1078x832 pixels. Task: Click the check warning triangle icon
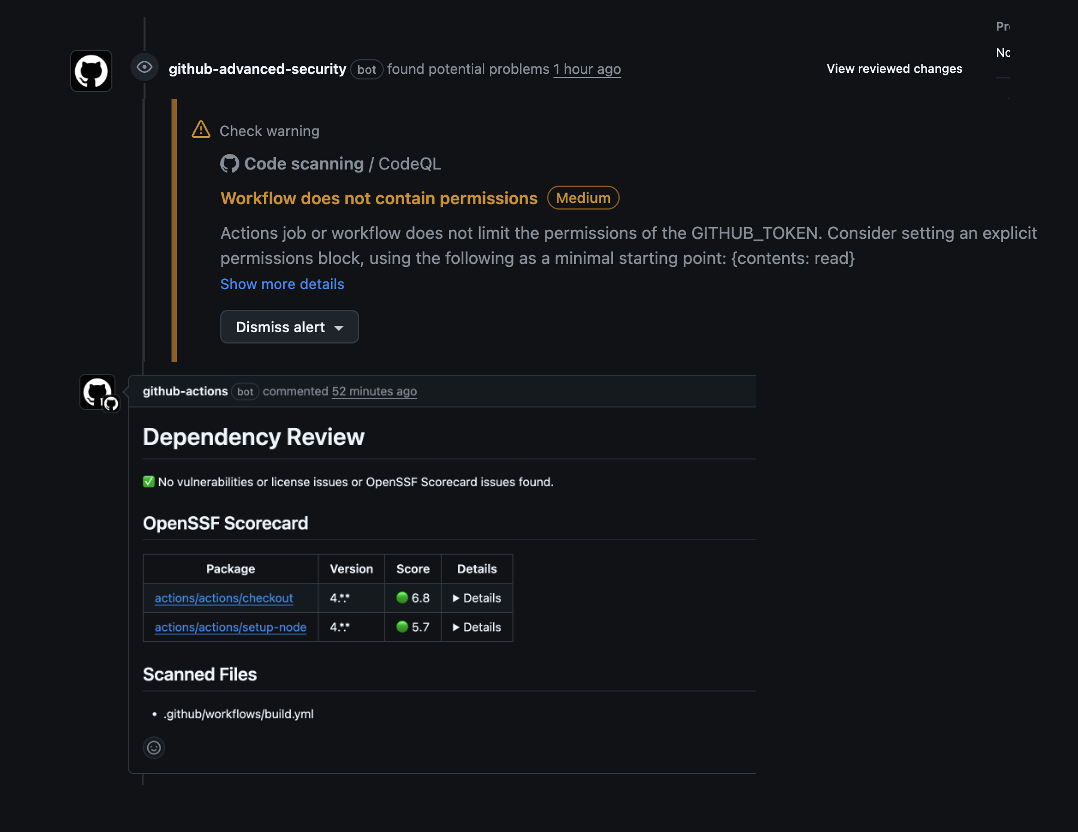[x=201, y=130]
